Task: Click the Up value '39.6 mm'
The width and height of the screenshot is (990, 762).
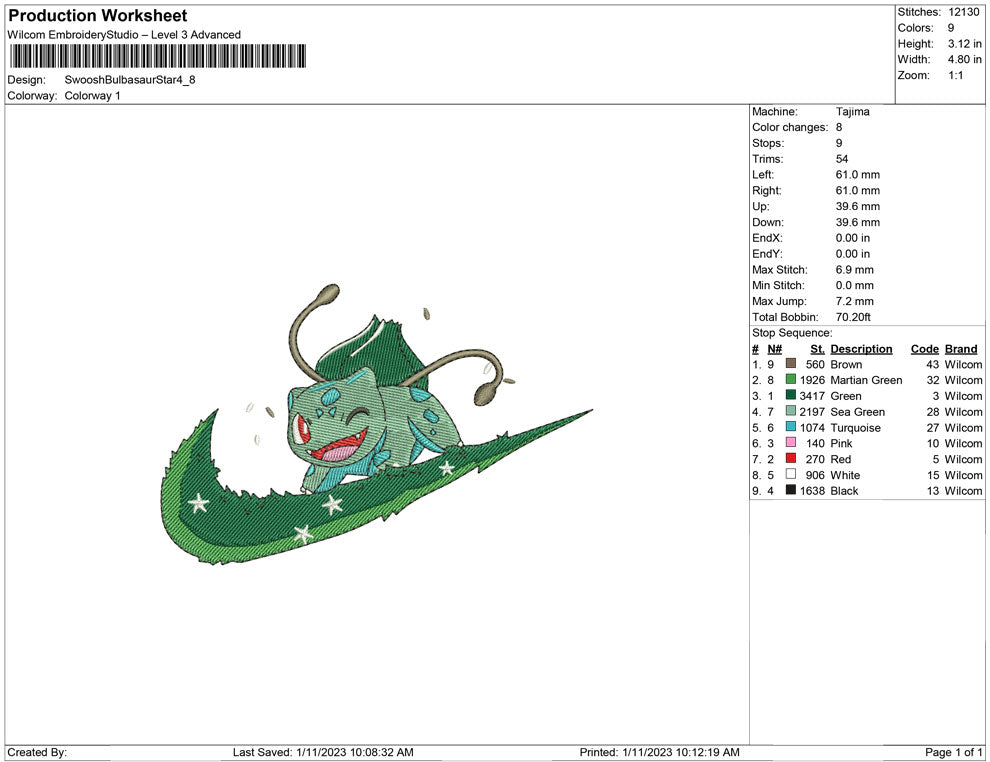Action: pyautogui.click(x=857, y=206)
